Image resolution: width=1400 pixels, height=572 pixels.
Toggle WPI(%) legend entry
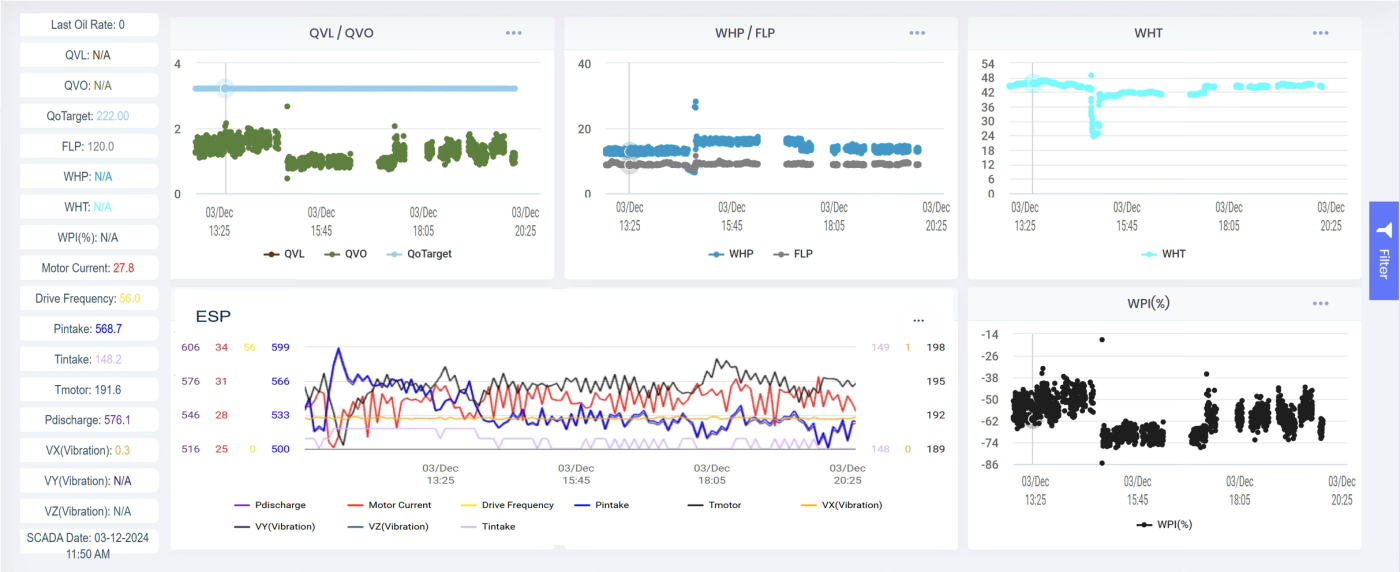1164,524
